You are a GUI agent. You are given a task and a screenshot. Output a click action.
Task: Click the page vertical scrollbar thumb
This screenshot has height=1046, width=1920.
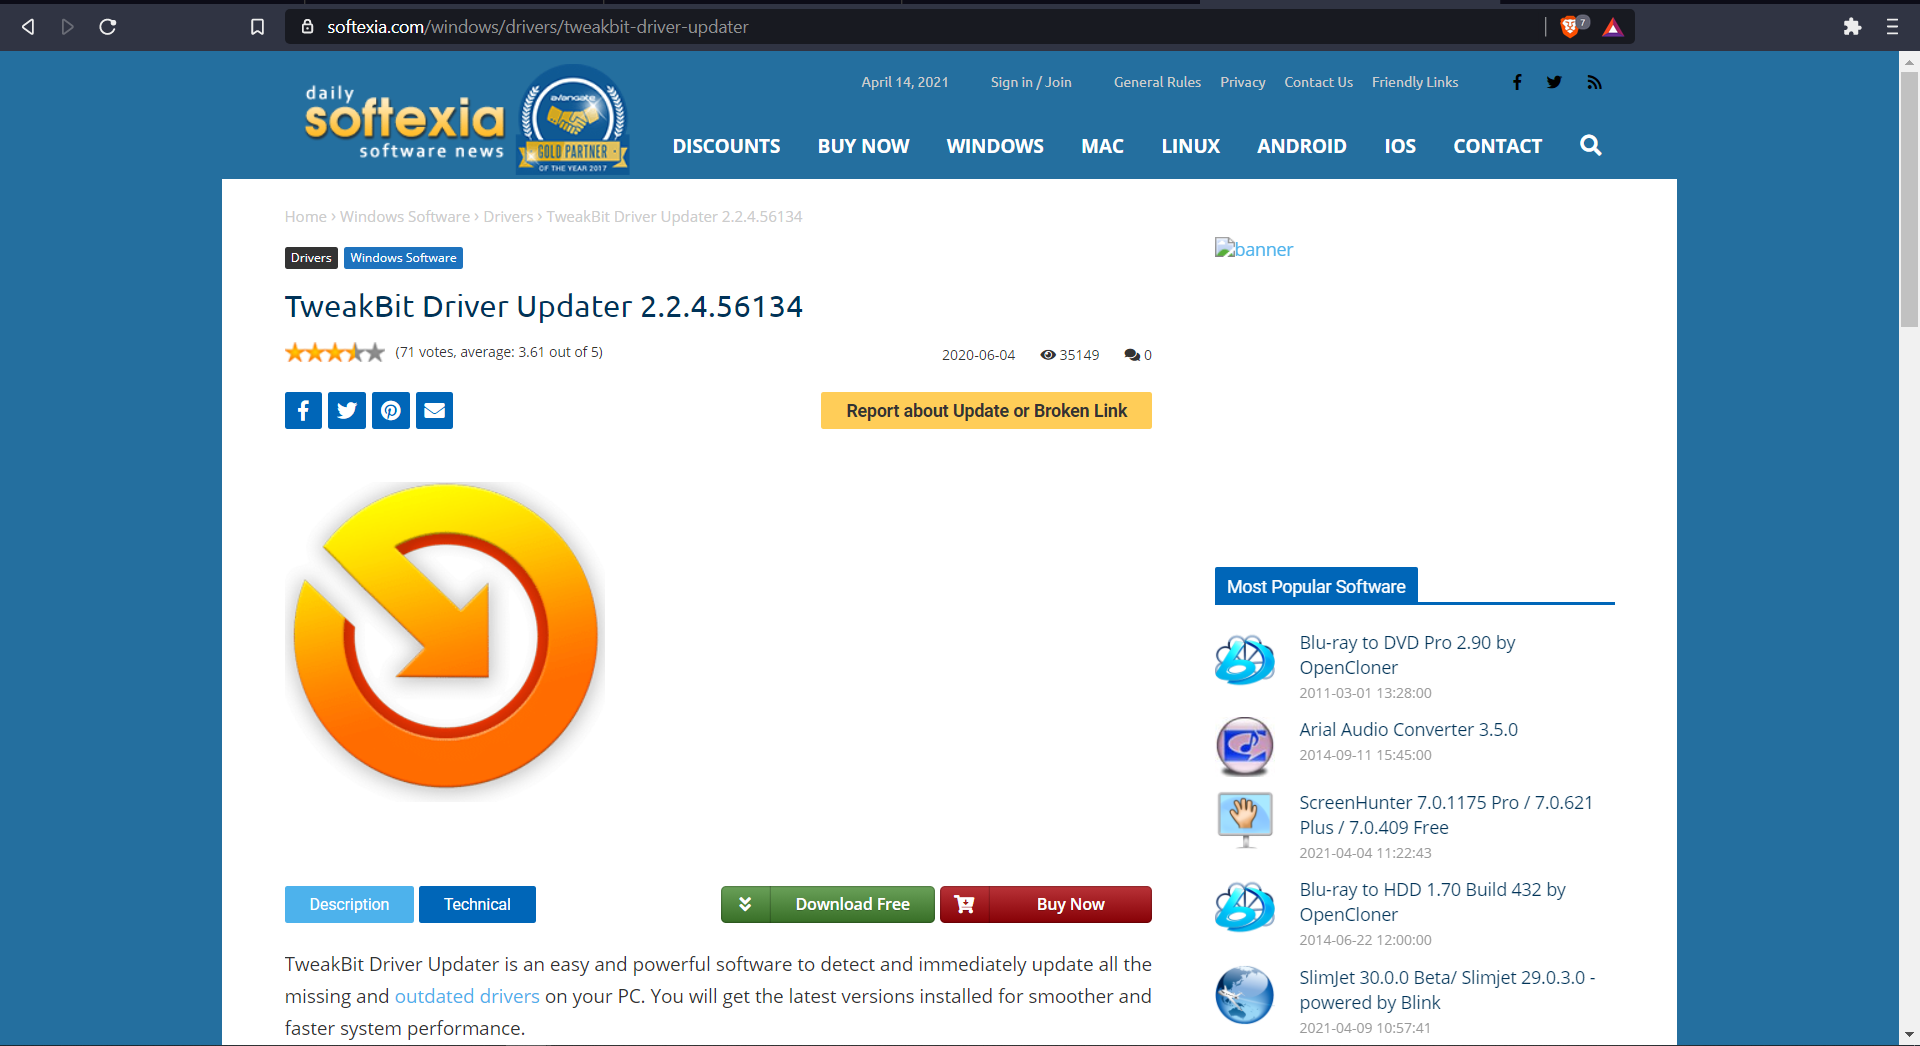1909,198
